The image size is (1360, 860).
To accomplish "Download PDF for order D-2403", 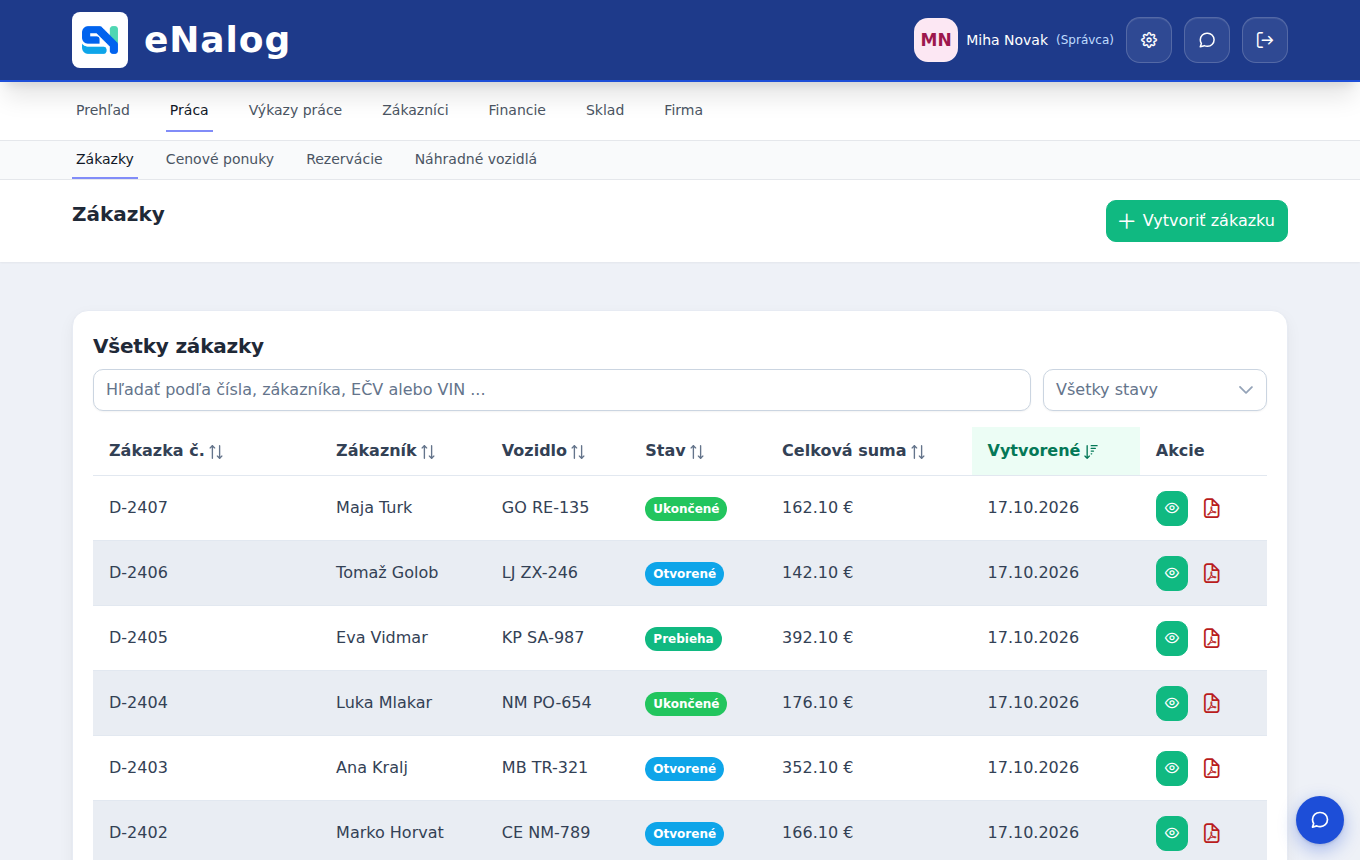I will pos(1212,768).
